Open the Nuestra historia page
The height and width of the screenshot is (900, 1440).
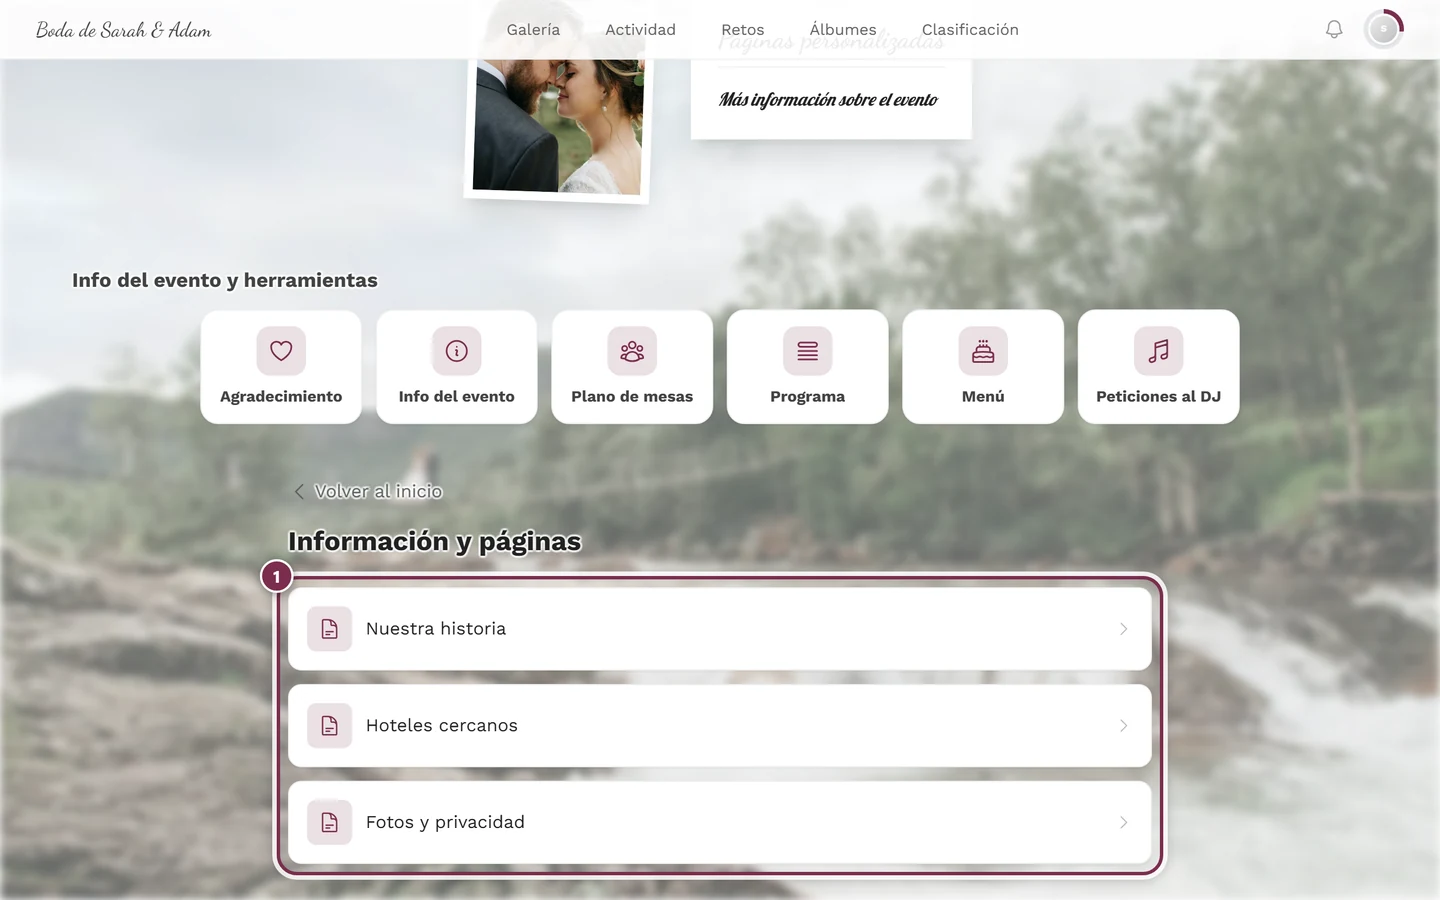coord(720,629)
